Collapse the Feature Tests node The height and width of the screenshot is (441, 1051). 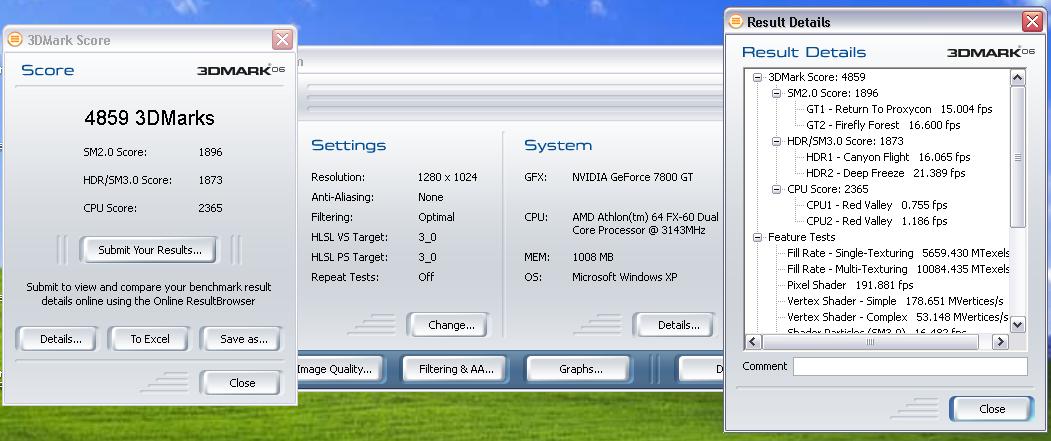coord(758,237)
